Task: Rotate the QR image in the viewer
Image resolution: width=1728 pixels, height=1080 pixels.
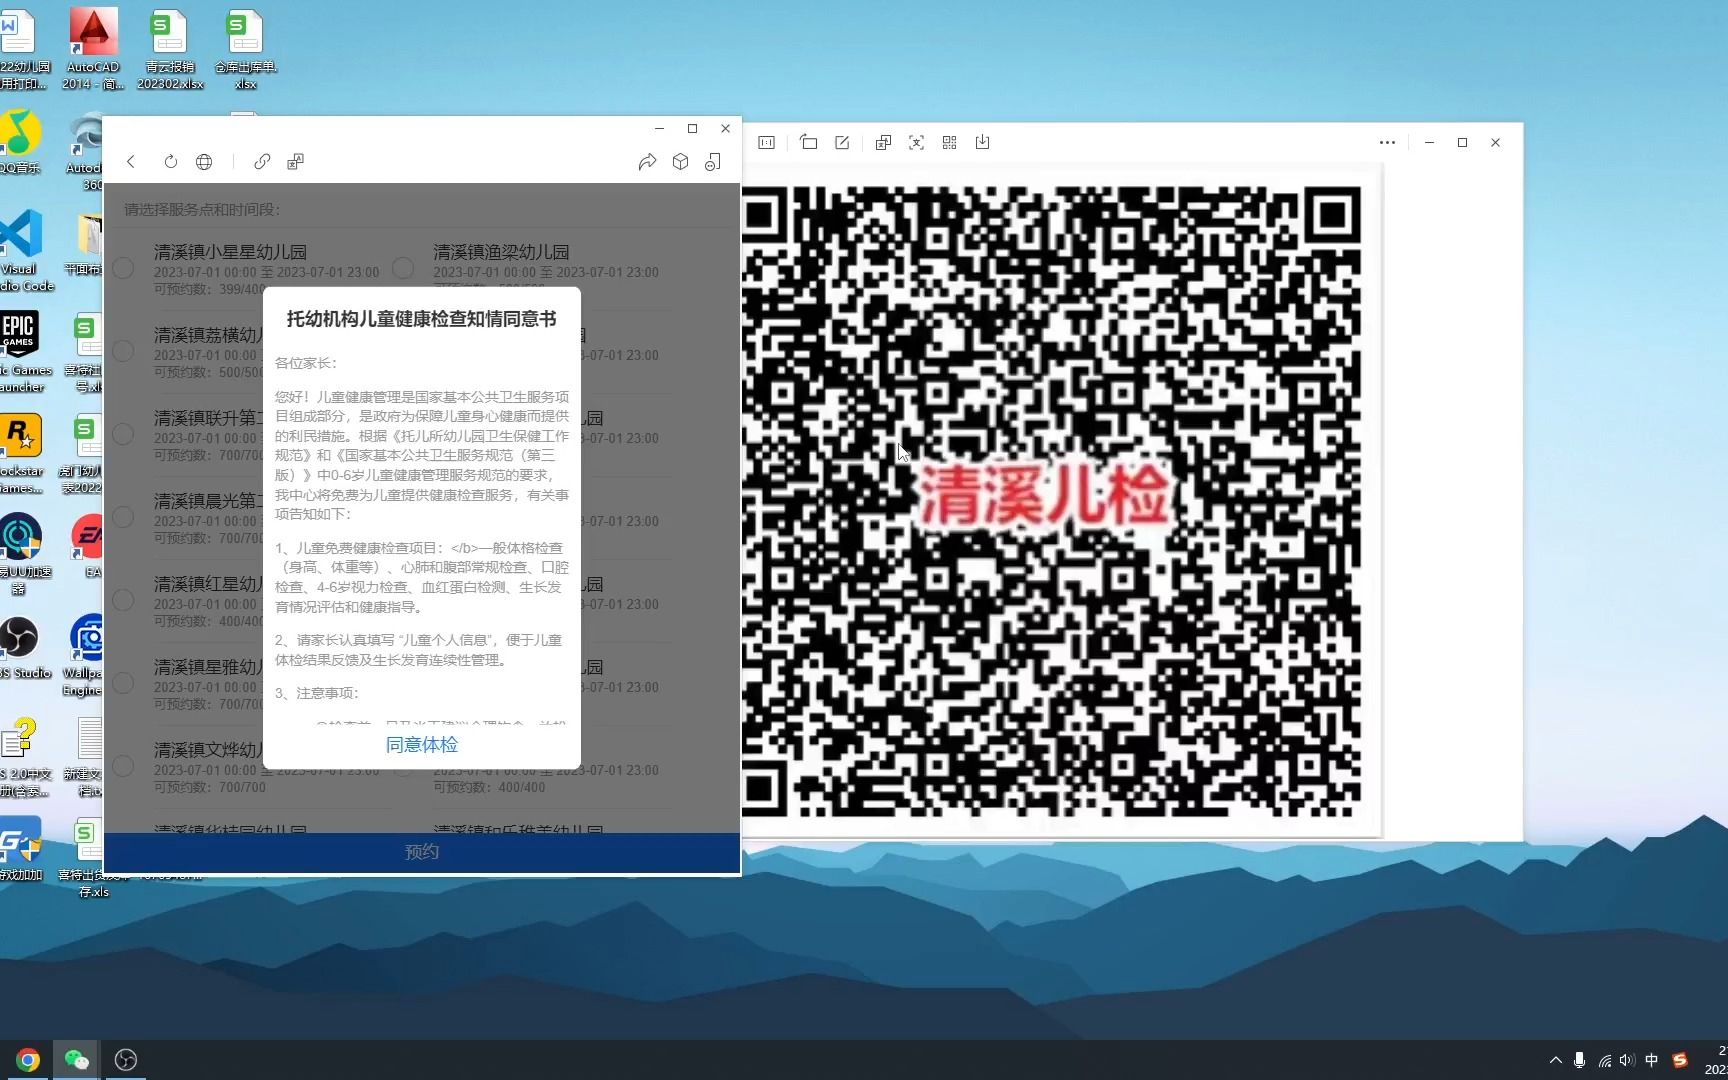Action: (x=809, y=143)
